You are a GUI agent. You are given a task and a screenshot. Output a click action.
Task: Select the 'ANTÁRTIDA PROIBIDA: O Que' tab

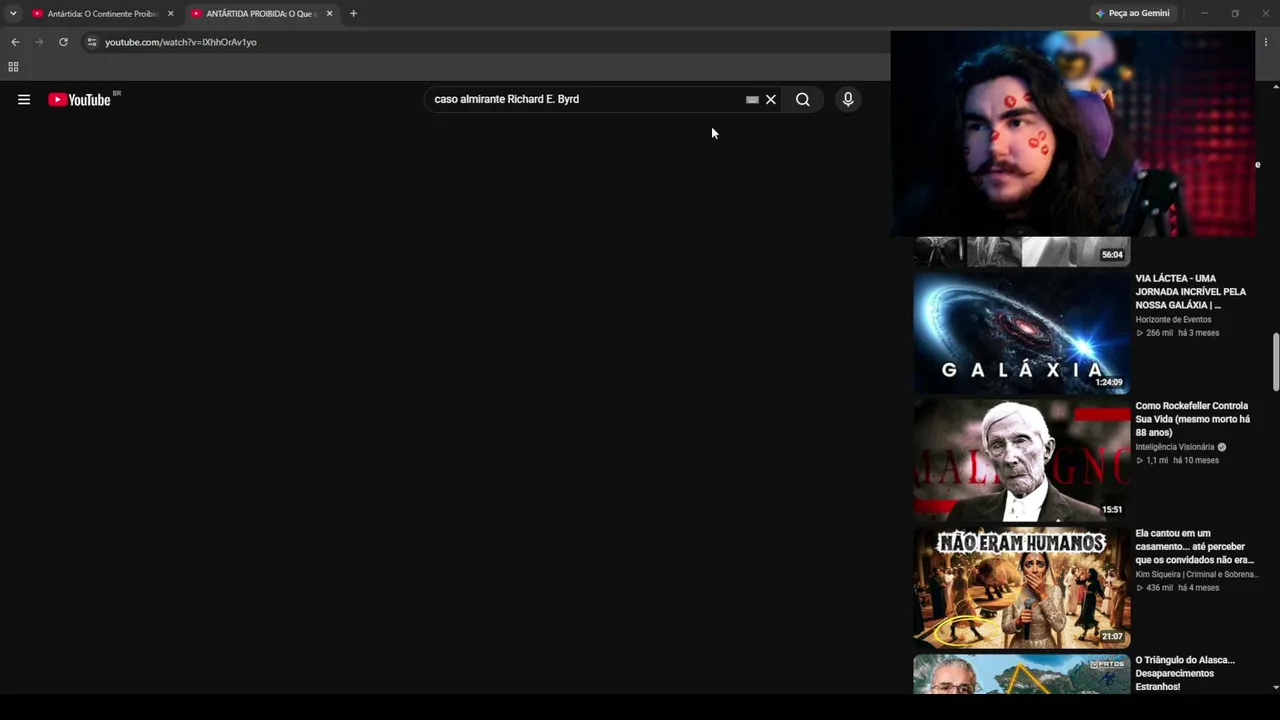(x=262, y=14)
